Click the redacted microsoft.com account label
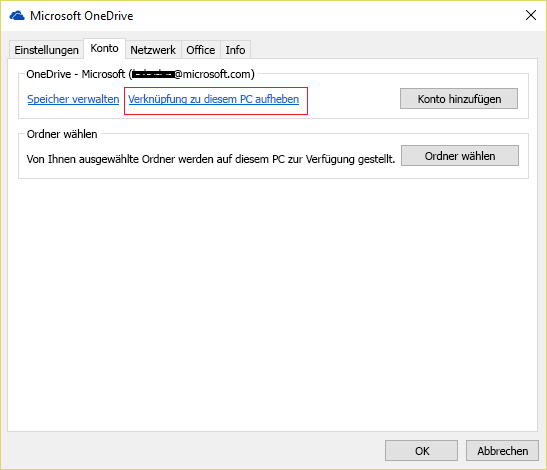The height and width of the screenshot is (470, 547). point(192,74)
